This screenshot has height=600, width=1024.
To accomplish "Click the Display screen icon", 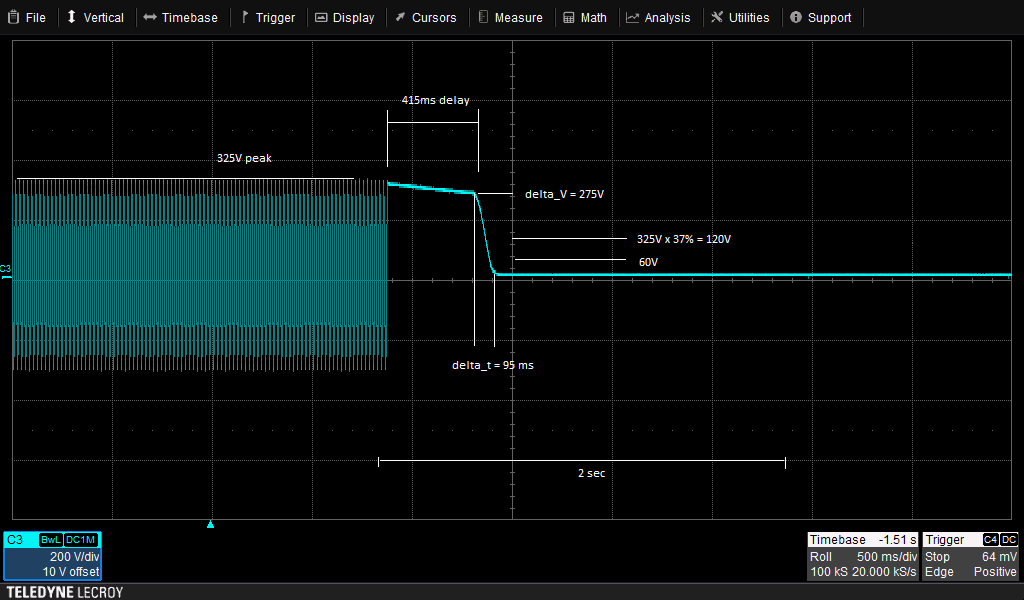I will point(320,17).
